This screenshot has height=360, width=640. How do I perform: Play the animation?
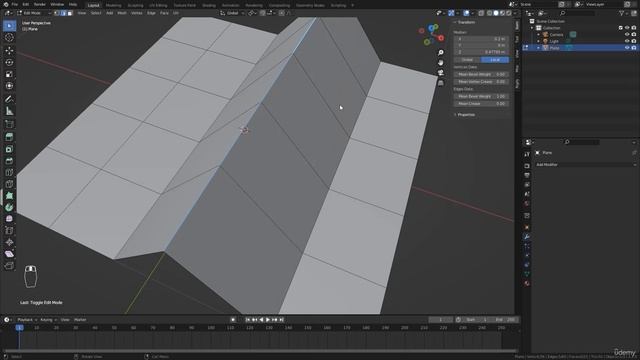click(268, 320)
